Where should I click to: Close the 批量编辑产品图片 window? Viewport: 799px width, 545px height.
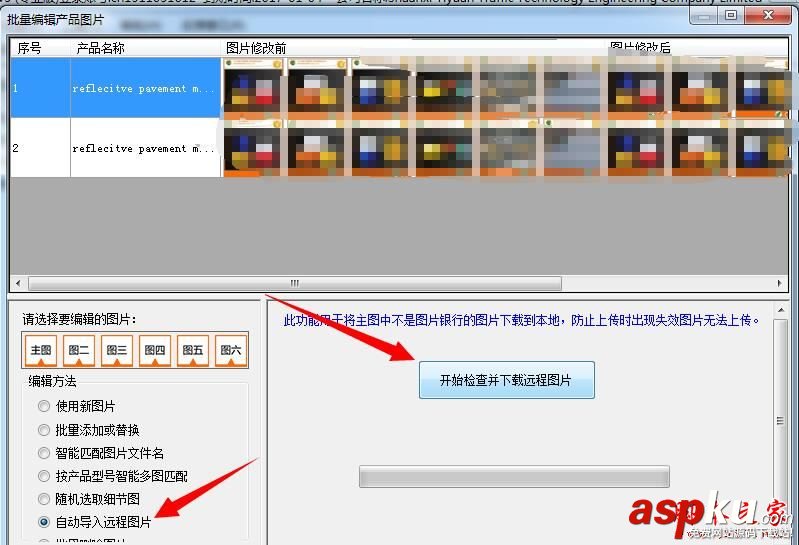tap(768, 15)
